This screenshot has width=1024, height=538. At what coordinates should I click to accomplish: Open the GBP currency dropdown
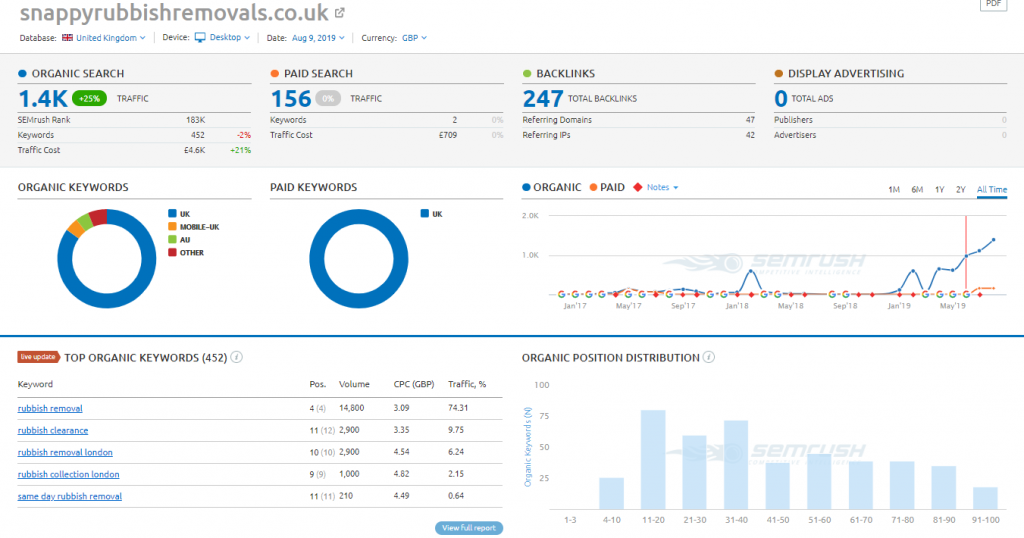[x=414, y=38]
